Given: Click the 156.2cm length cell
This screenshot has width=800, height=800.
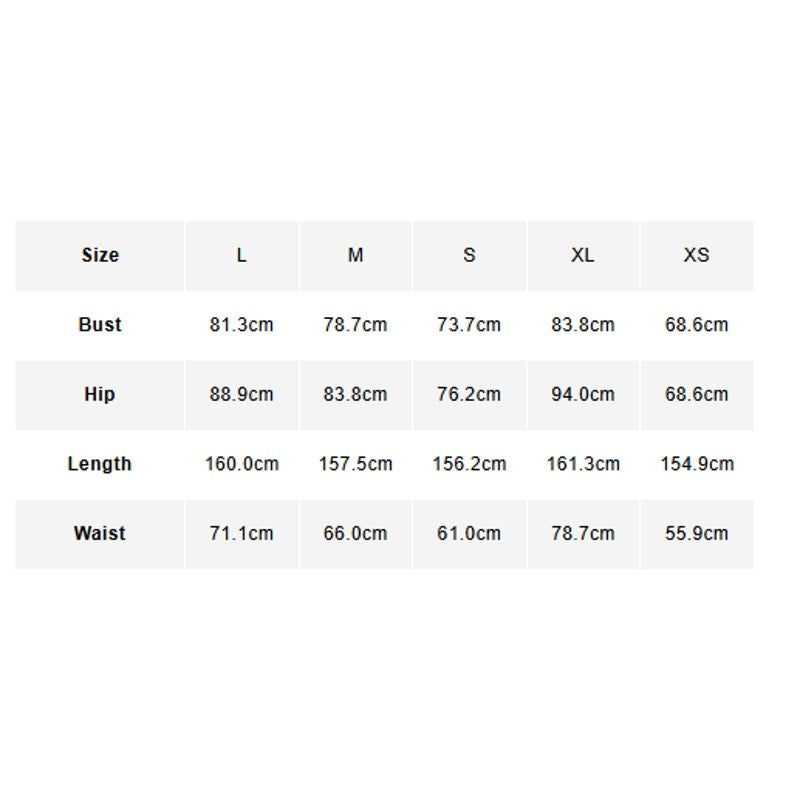Looking at the screenshot, I should tap(469, 464).
